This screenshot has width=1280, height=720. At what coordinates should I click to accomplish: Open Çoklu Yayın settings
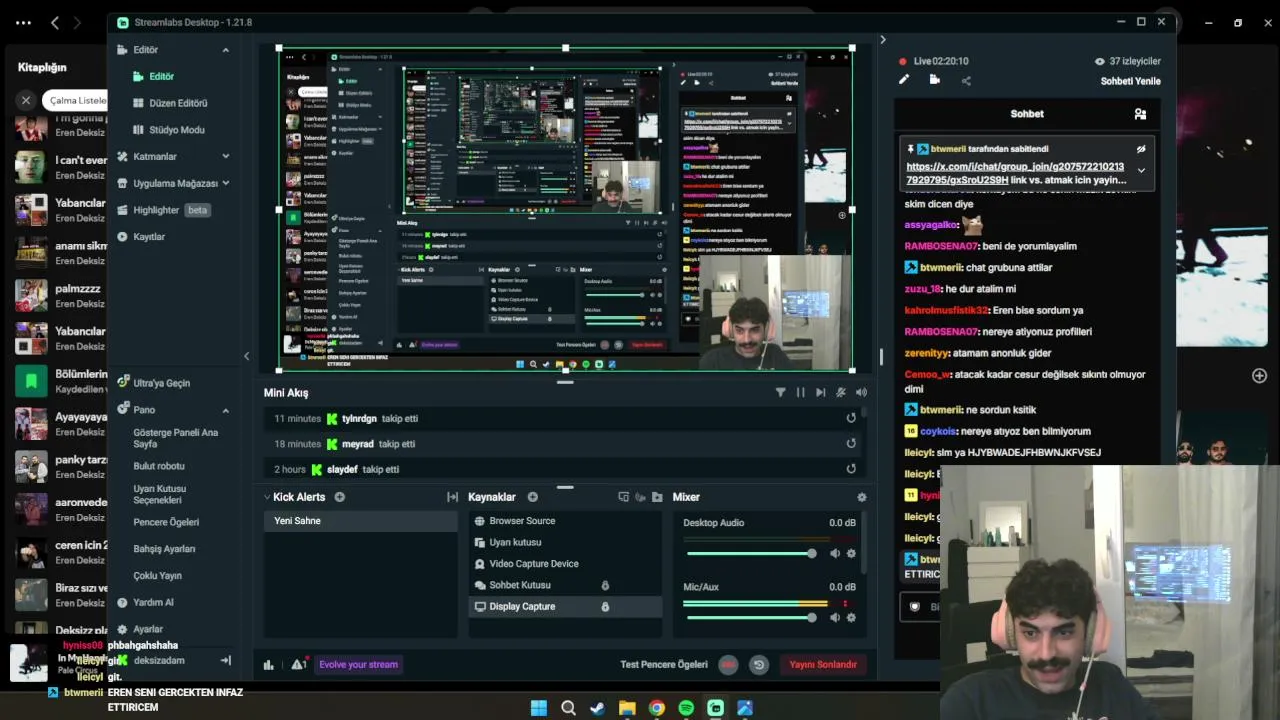[158, 576]
